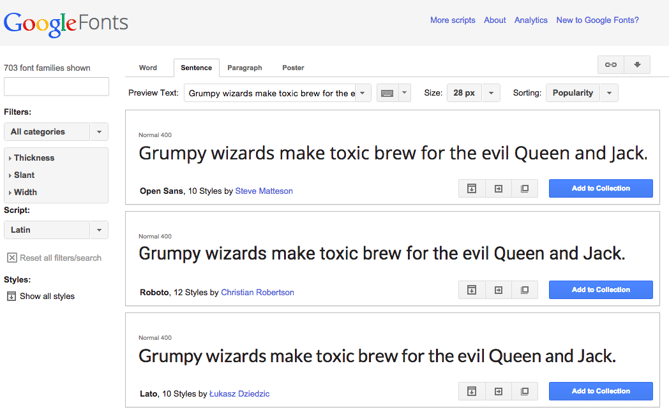669x410 pixels.
Task: Click the pop-out icon for Open Sans
Action: (525, 189)
